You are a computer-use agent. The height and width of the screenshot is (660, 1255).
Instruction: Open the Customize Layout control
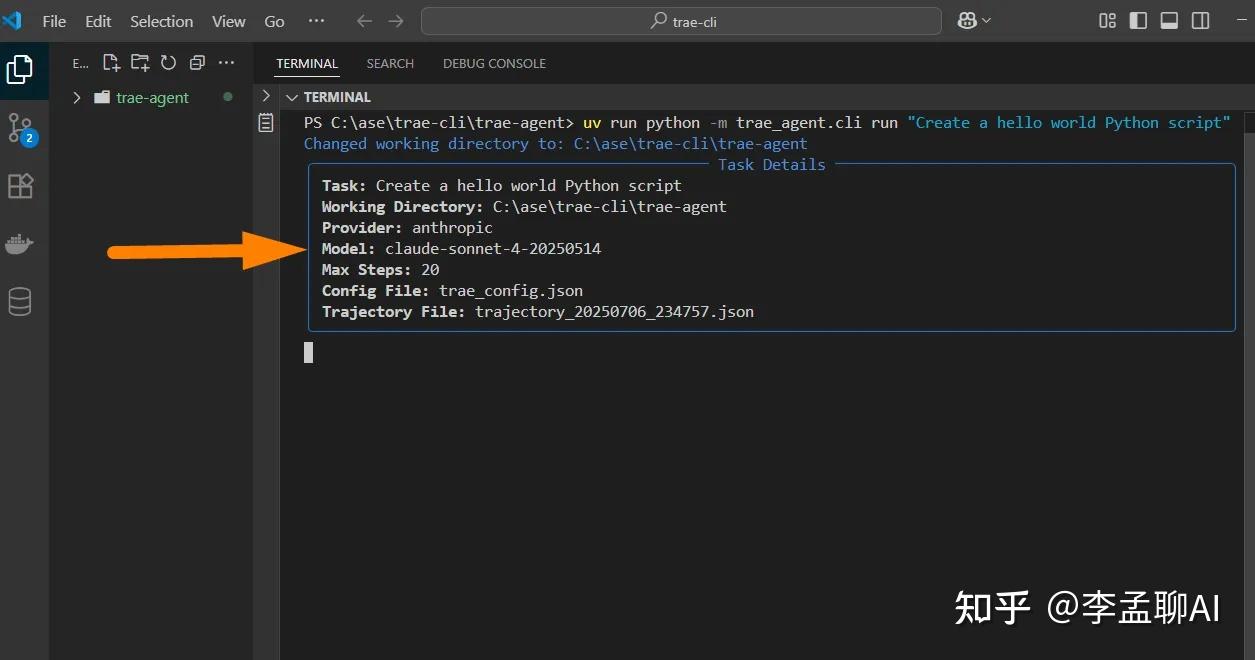point(1106,20)
